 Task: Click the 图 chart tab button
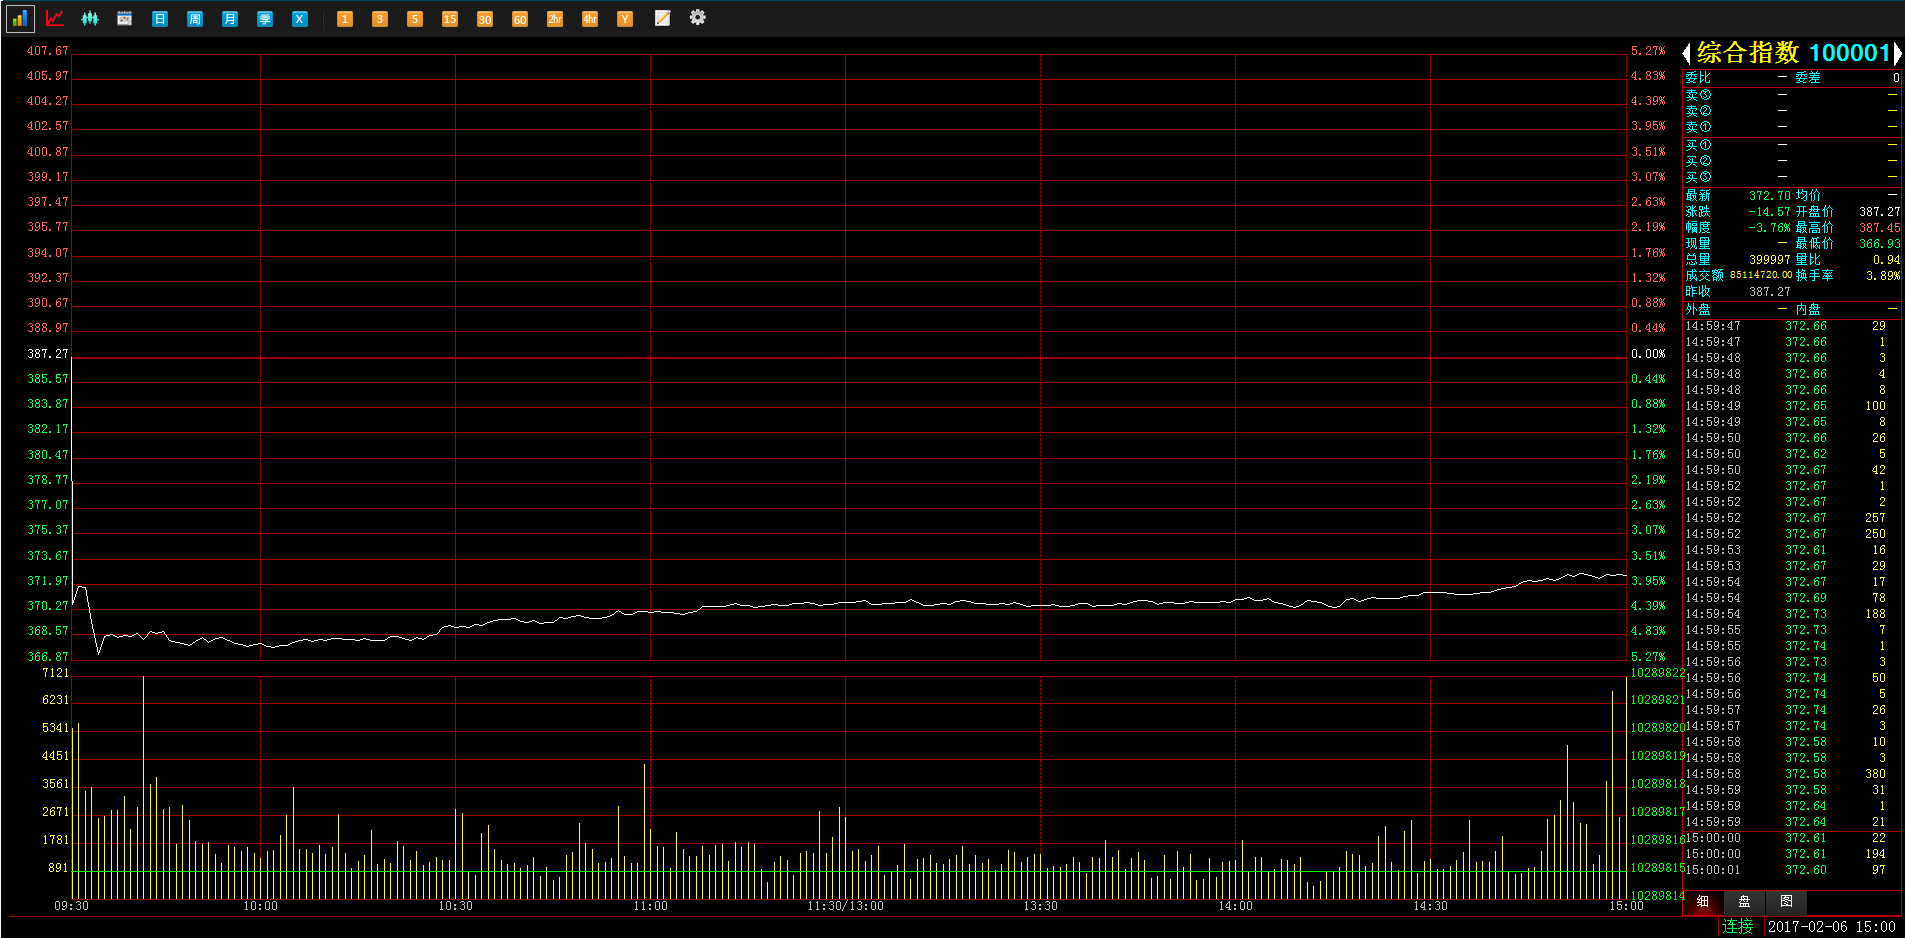pyautogui.click(x=1786, y=902)
